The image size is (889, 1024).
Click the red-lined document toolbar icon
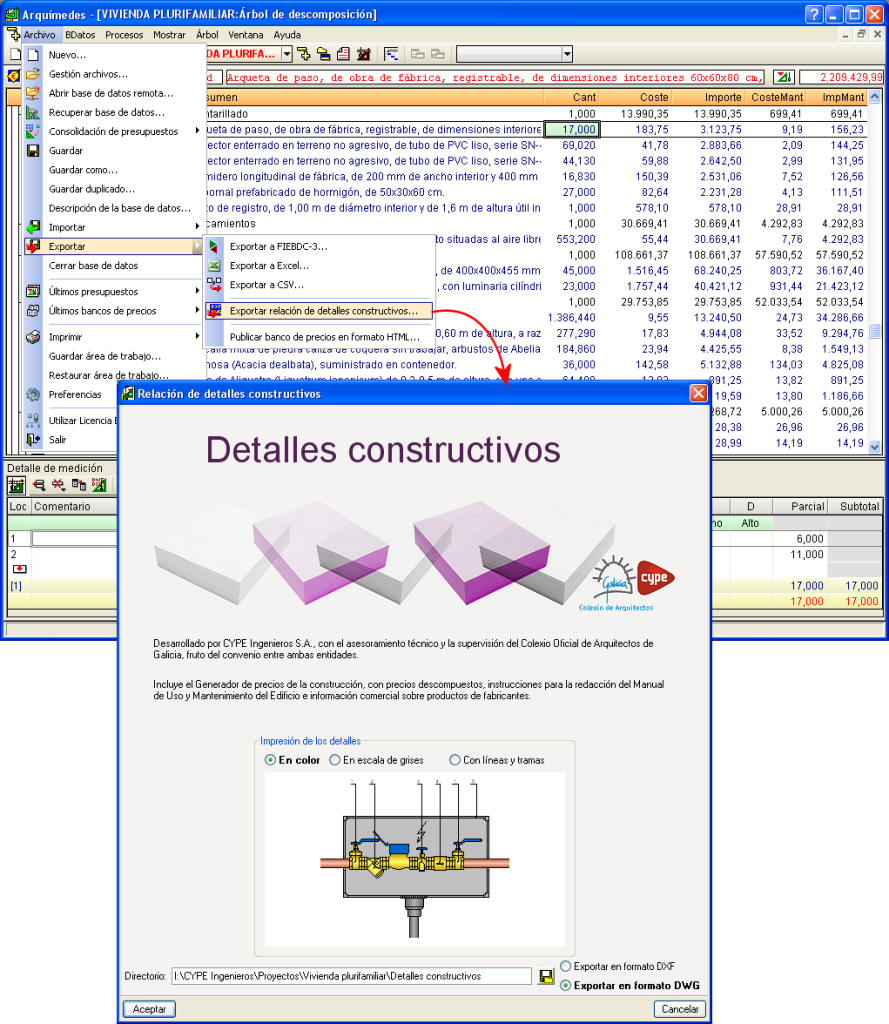point(344,54)
